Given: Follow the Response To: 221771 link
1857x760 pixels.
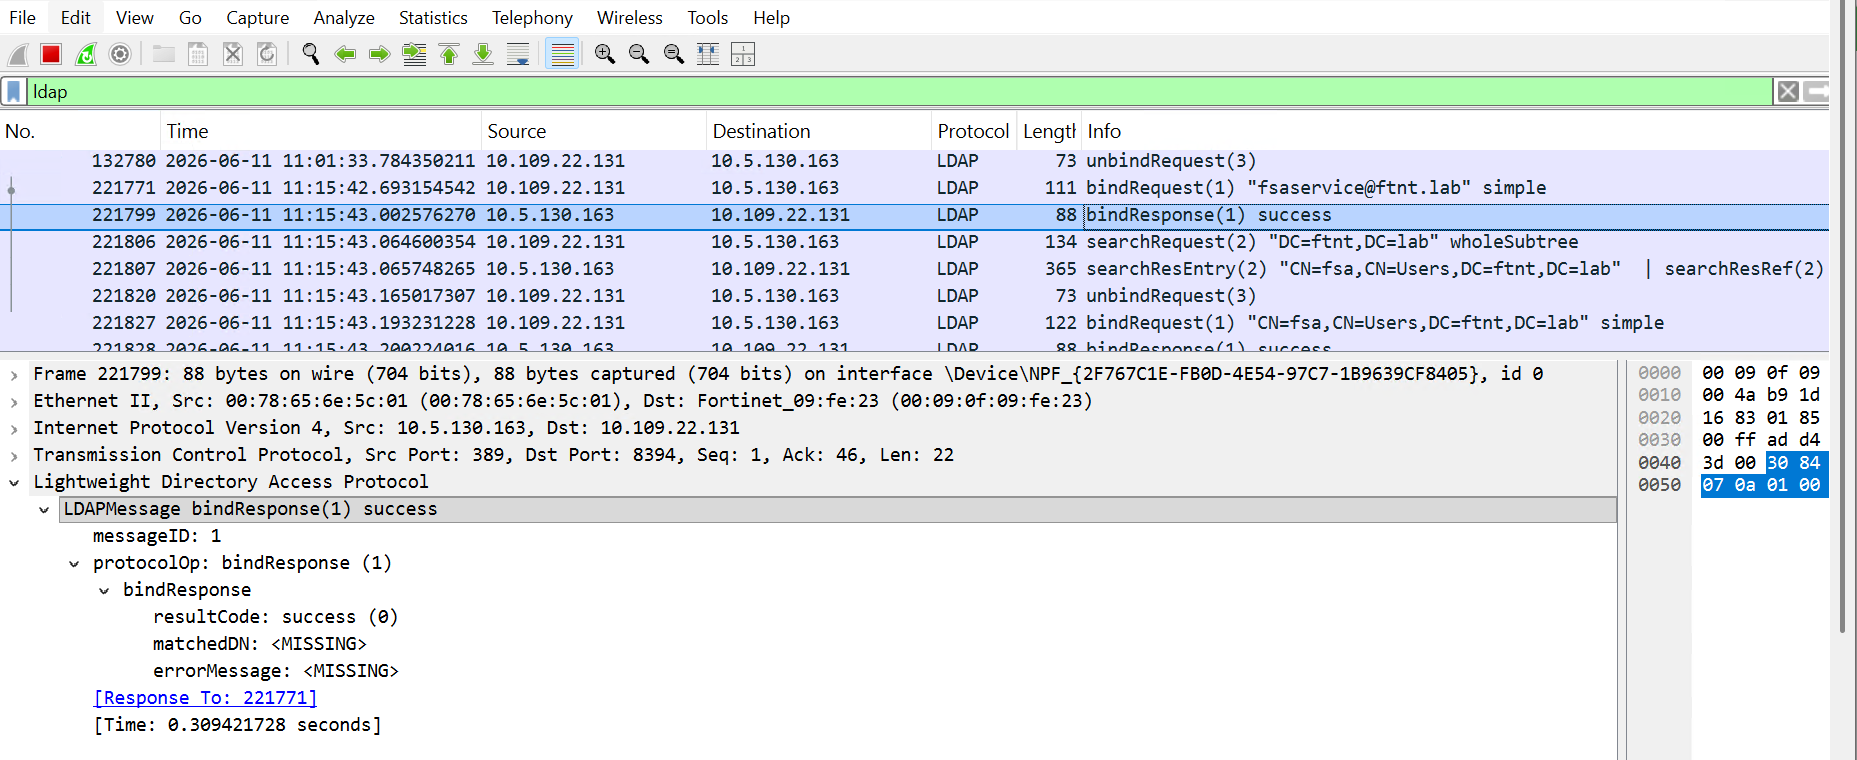Looking at the screenshot, I should click(x=205, y=698).
